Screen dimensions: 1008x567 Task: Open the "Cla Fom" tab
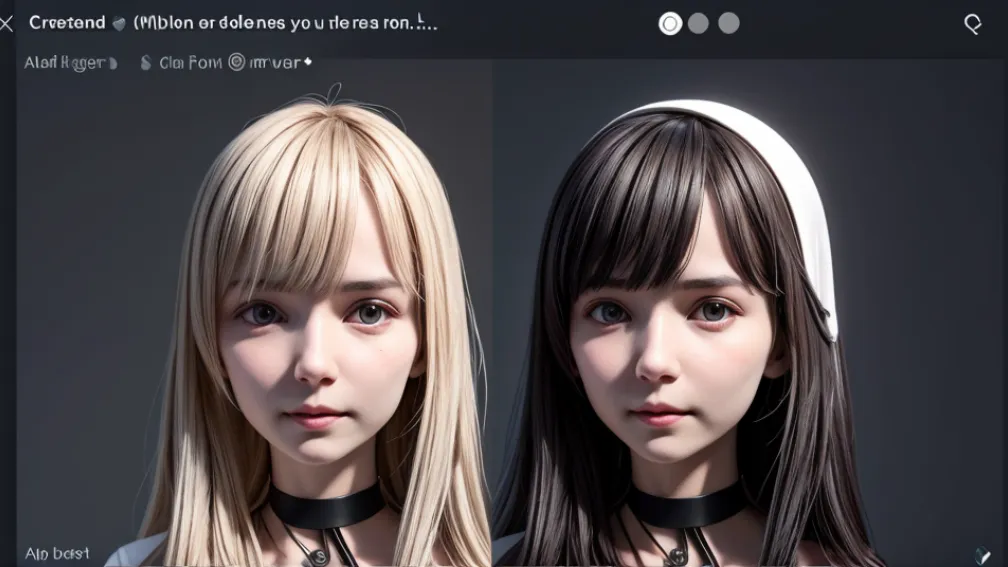click(190, 63)
